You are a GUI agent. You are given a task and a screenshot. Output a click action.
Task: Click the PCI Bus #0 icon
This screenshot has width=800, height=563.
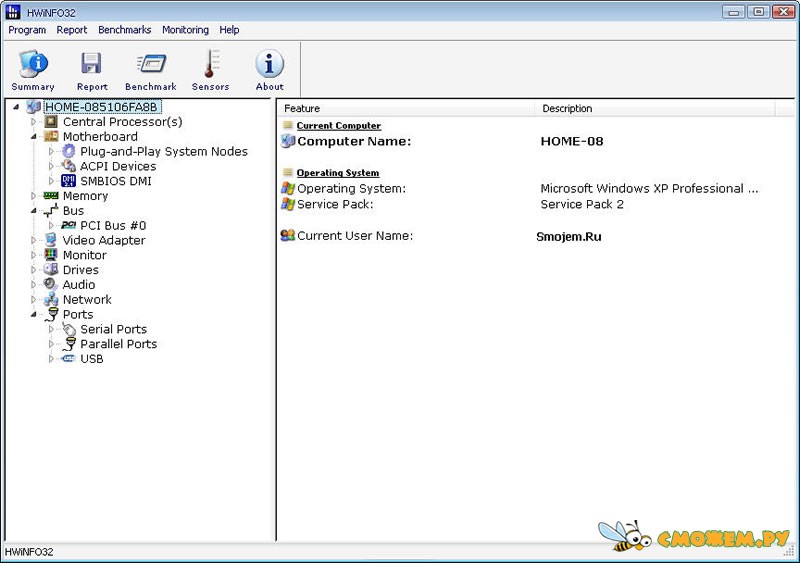[x=68, y=225]
